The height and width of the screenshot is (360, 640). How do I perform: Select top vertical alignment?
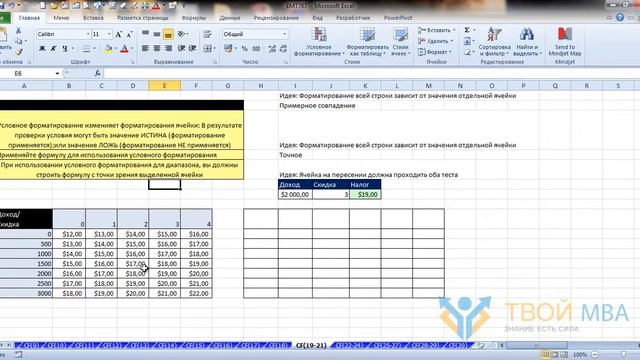click(145, 34)
